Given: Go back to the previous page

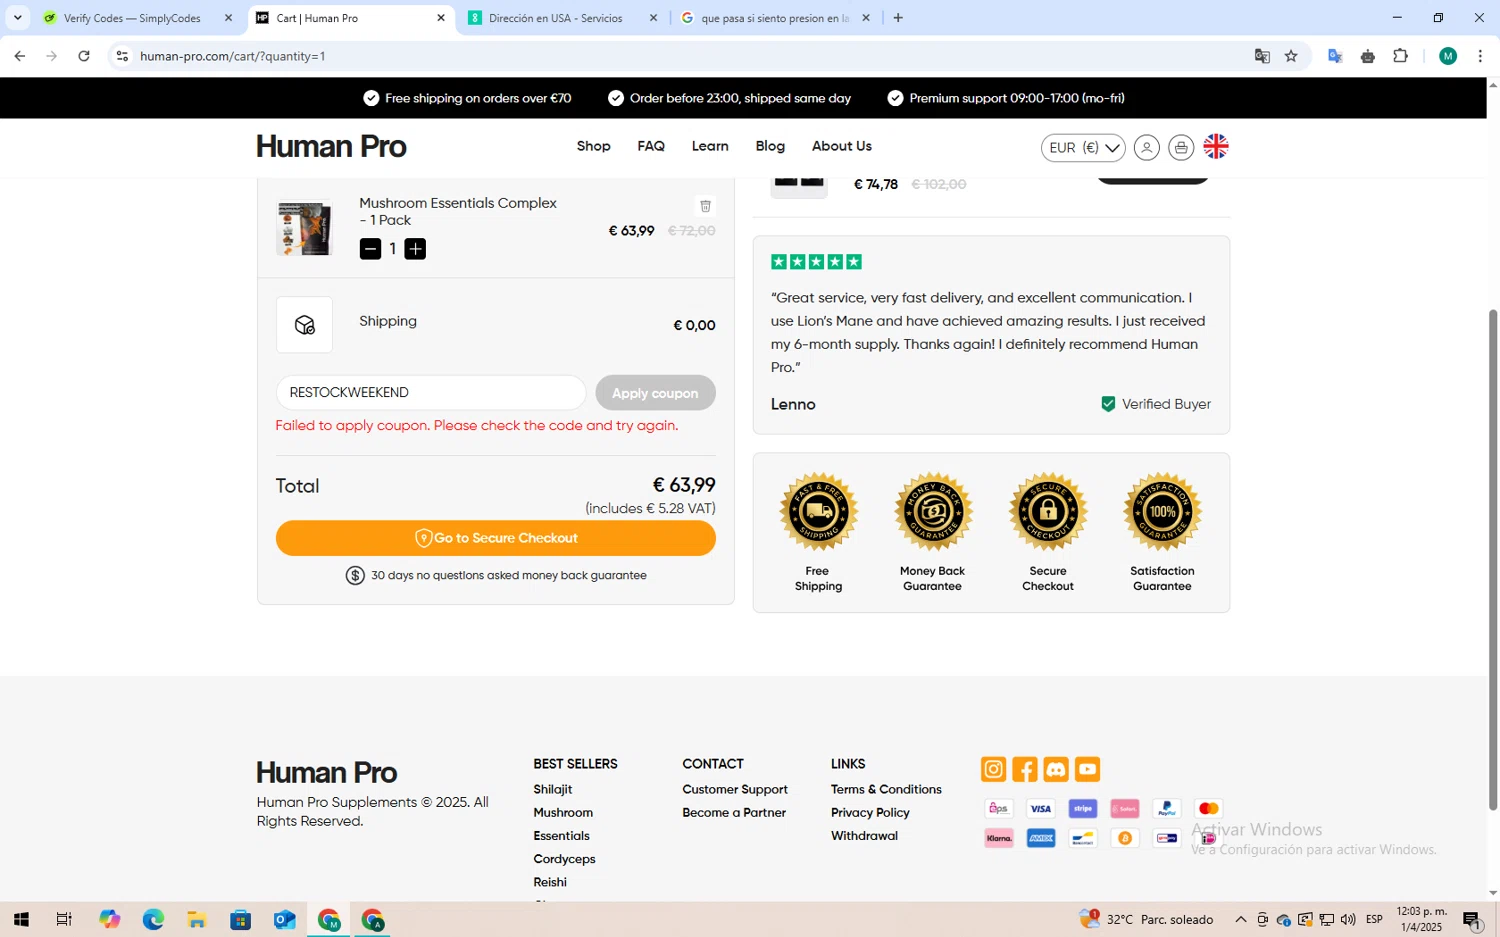Looking at the screenshot, I should coord(20,56).
